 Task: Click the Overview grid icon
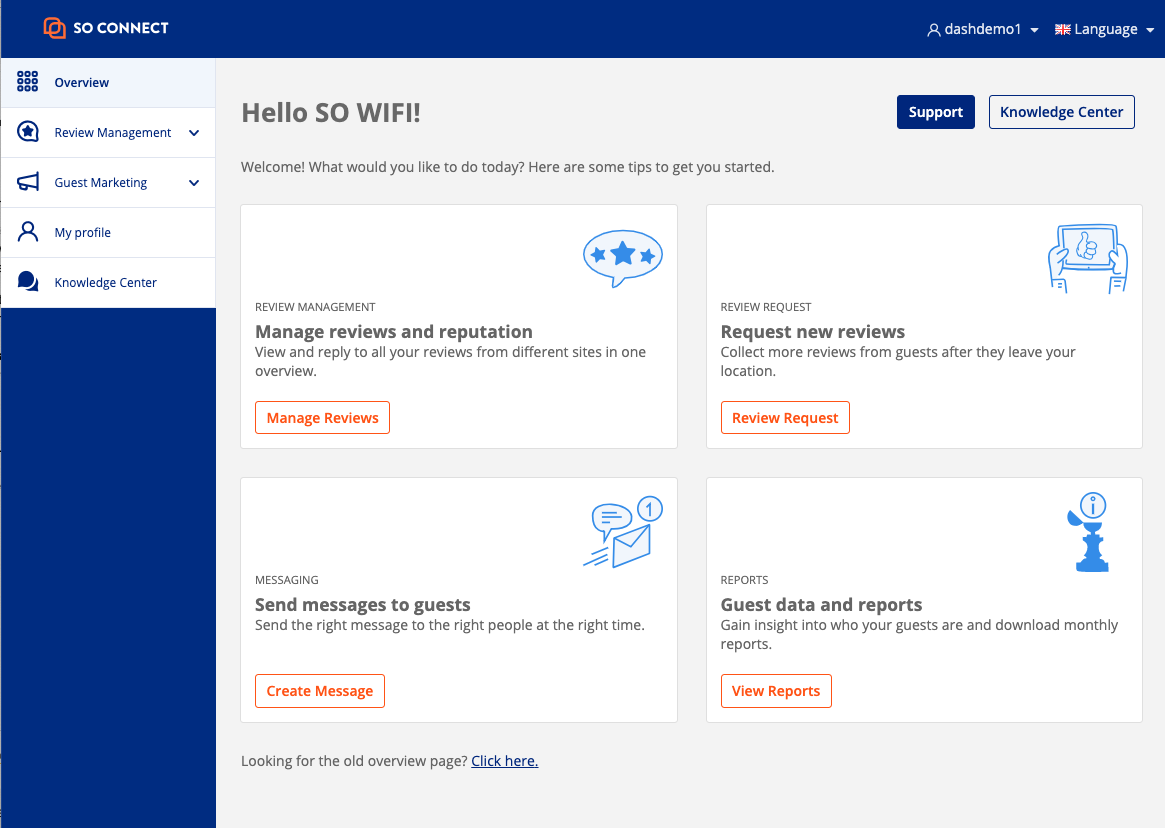click(x=27, y=82)
